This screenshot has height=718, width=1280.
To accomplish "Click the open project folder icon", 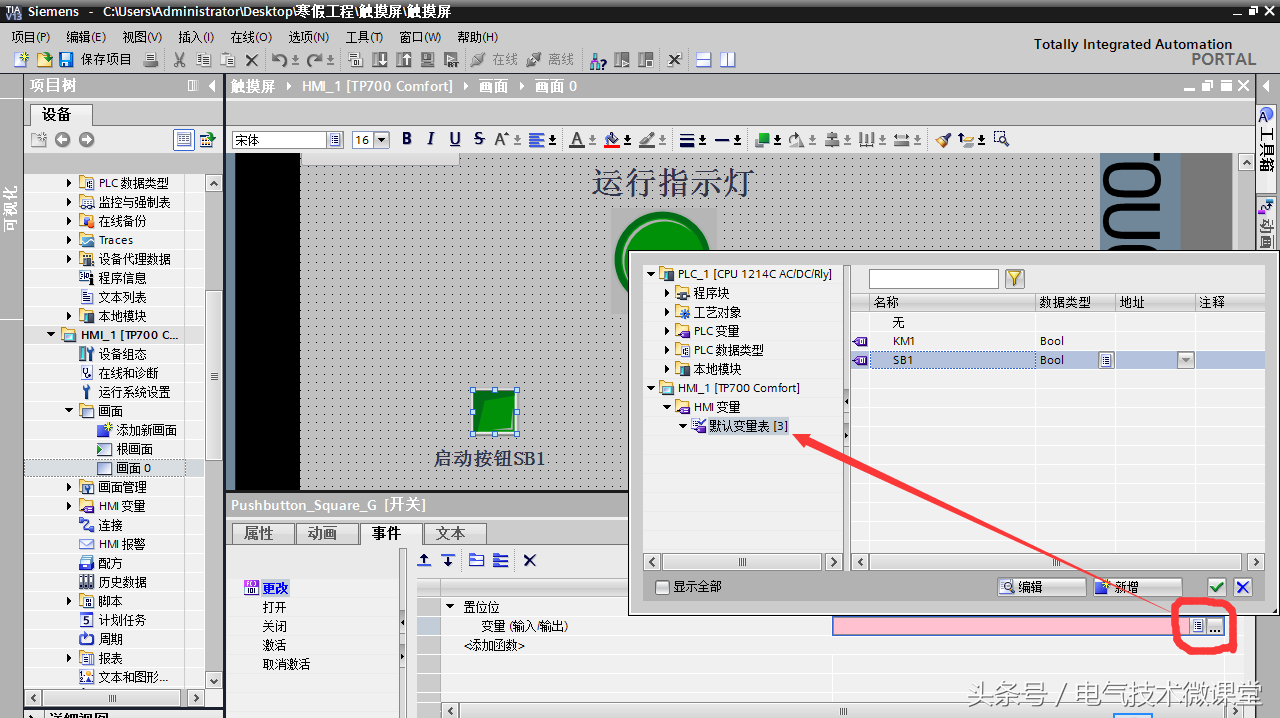I will tap(43, 60).
